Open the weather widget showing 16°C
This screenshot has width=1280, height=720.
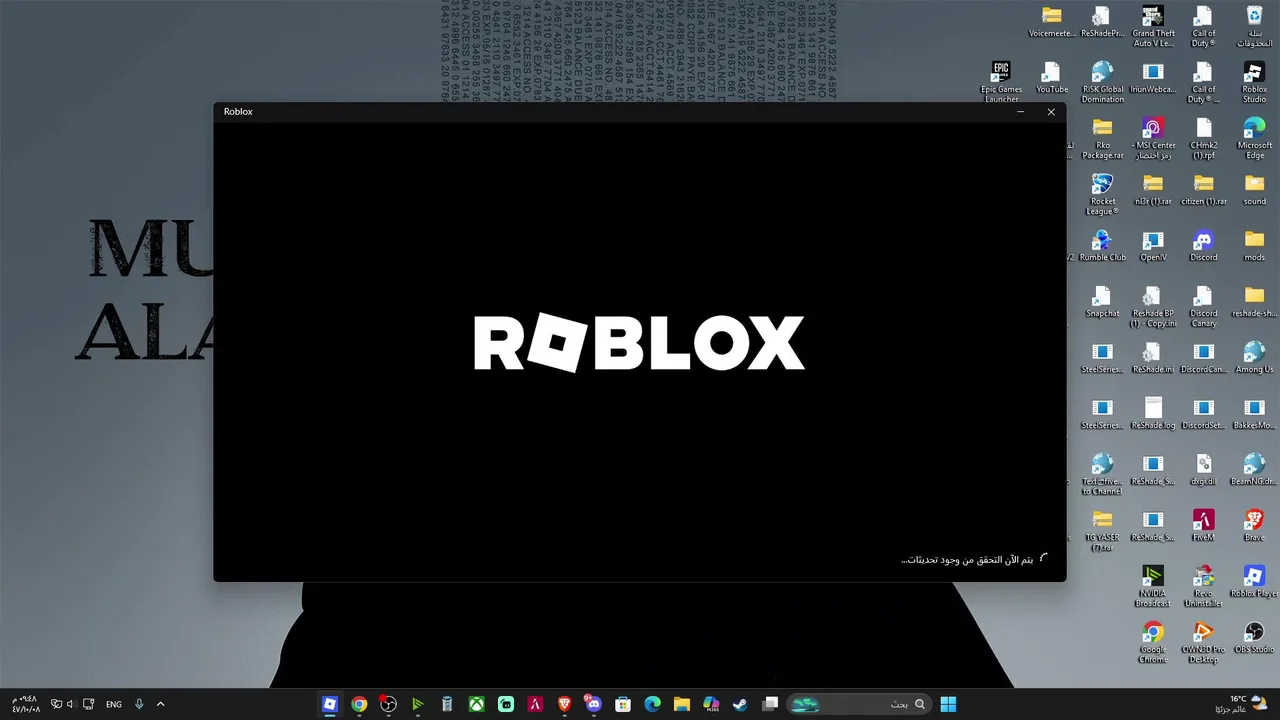coord(1241,704)
